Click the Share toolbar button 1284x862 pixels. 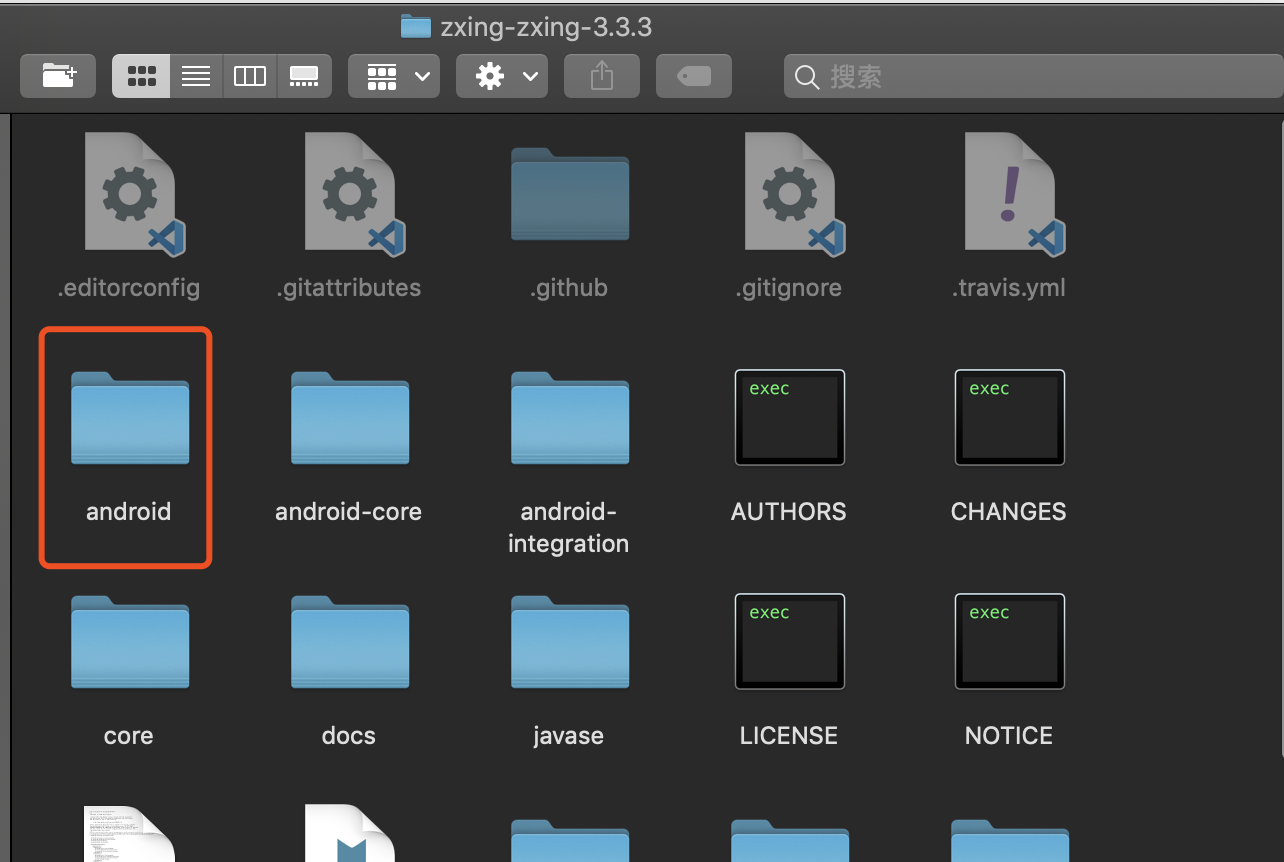[602, 76]
